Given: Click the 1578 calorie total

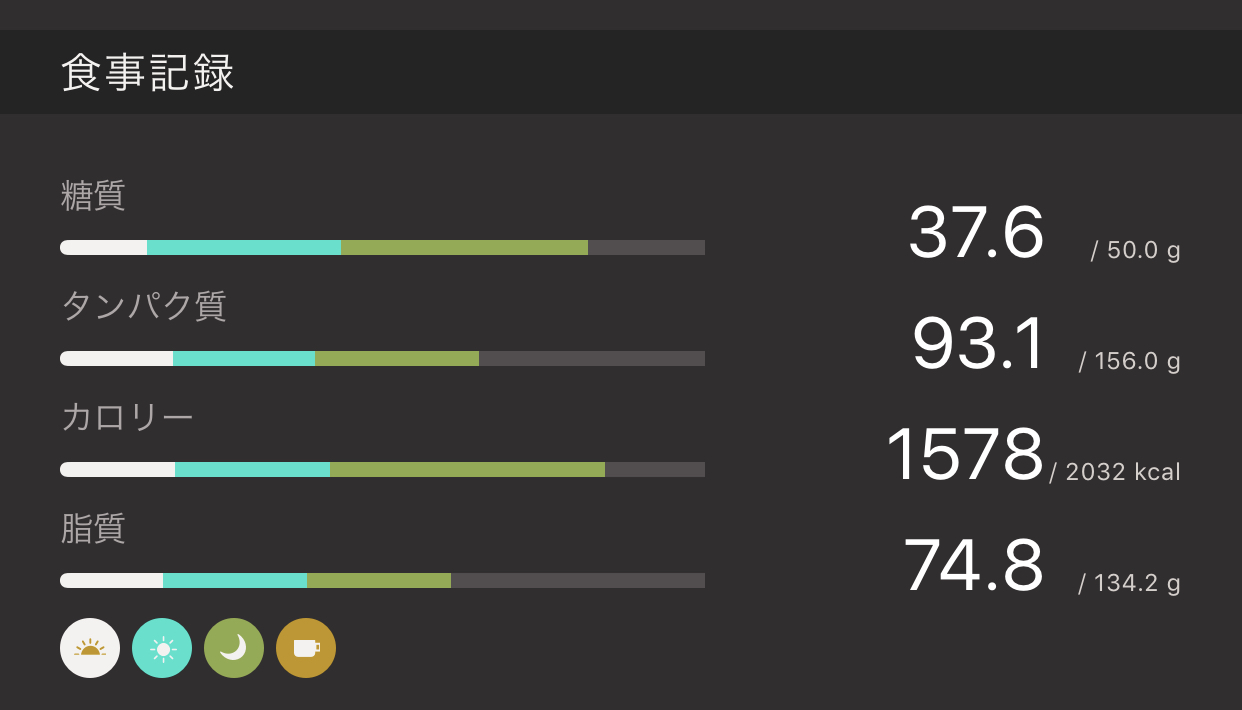Looking at the screenshot, I should (964, 455).
